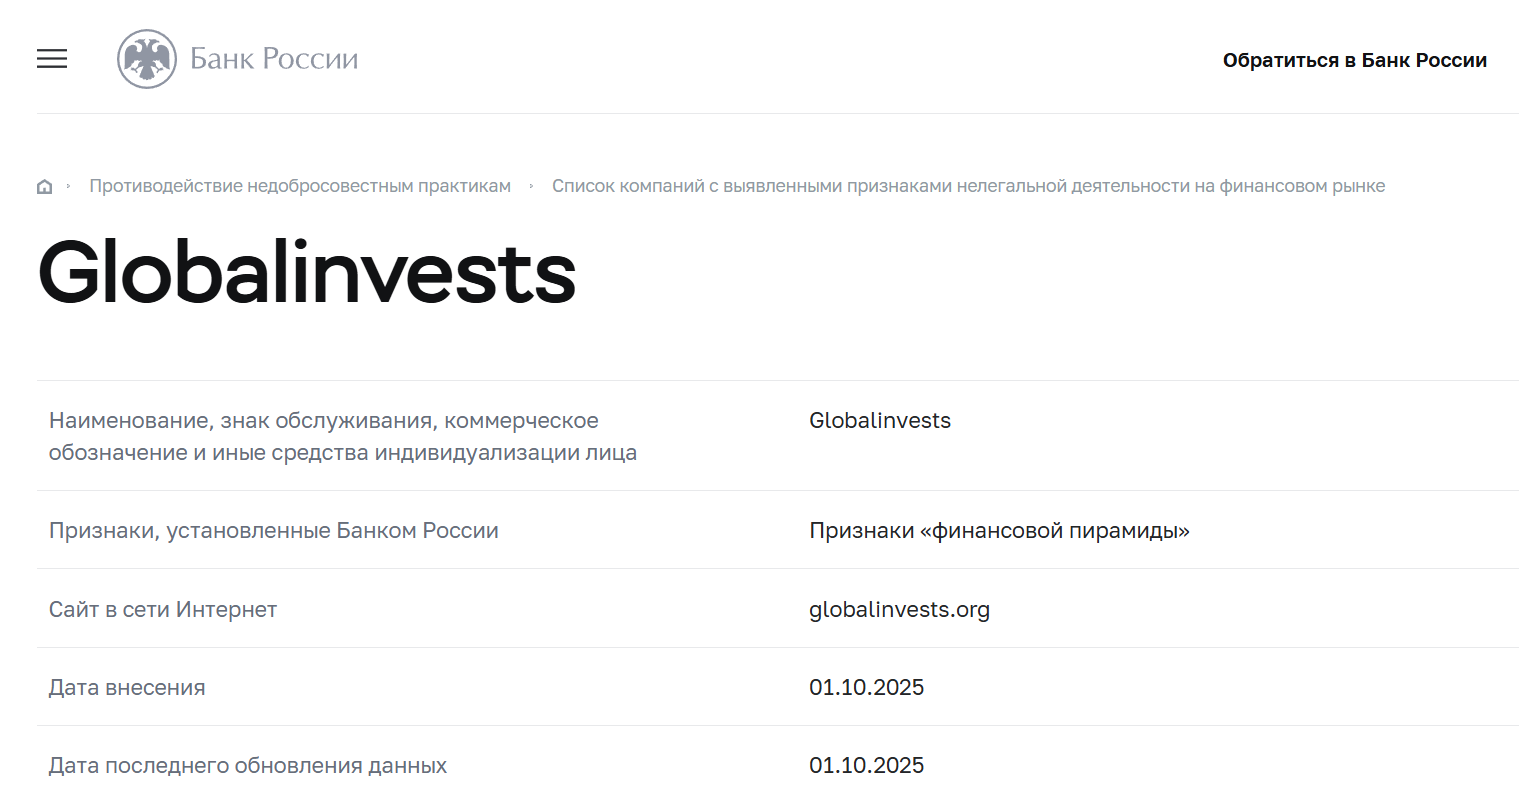Select the "Globalinvests" name value in the table
This screenshot has width=1519, height=803.
tap(880, 421)
